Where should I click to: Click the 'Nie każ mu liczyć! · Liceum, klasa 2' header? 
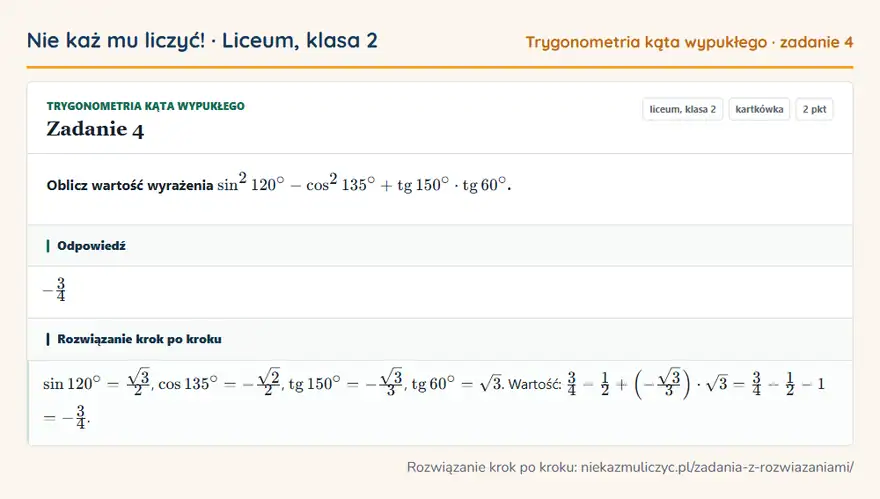click(x=202, y=40)
